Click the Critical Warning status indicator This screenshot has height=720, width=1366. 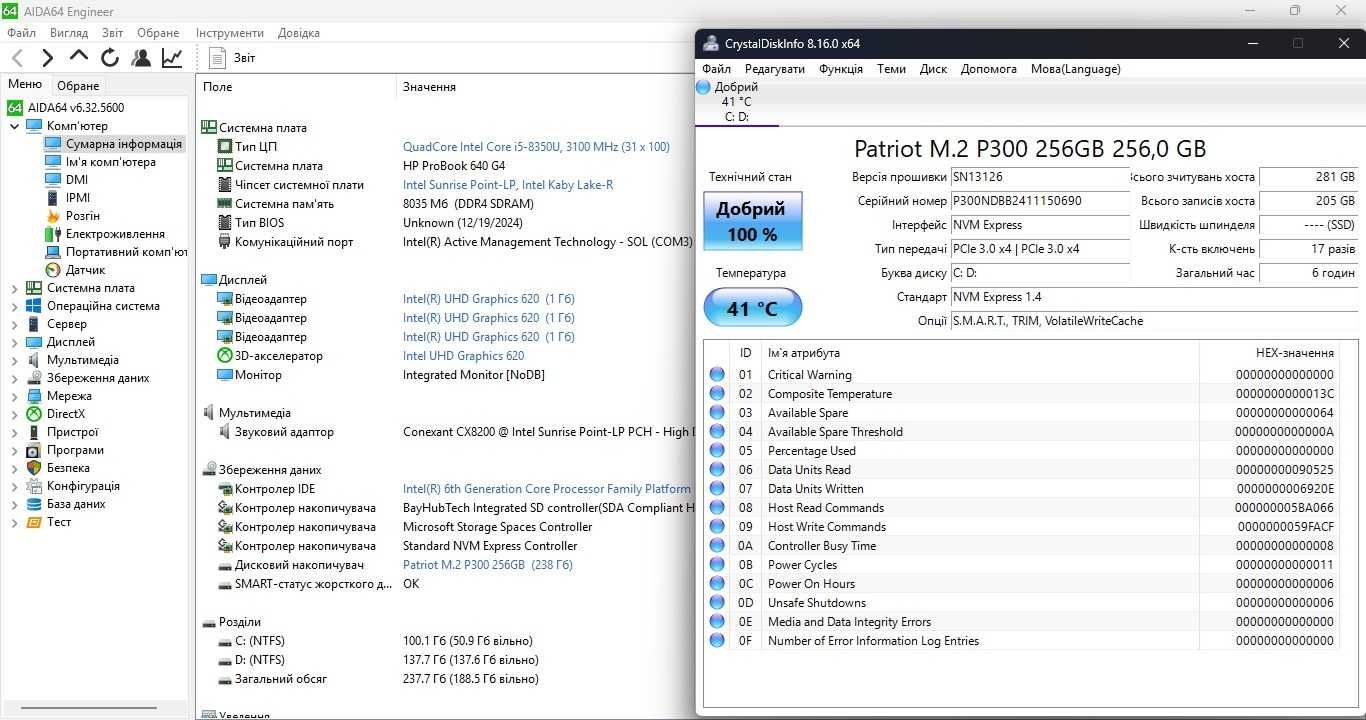pos(717,375)
